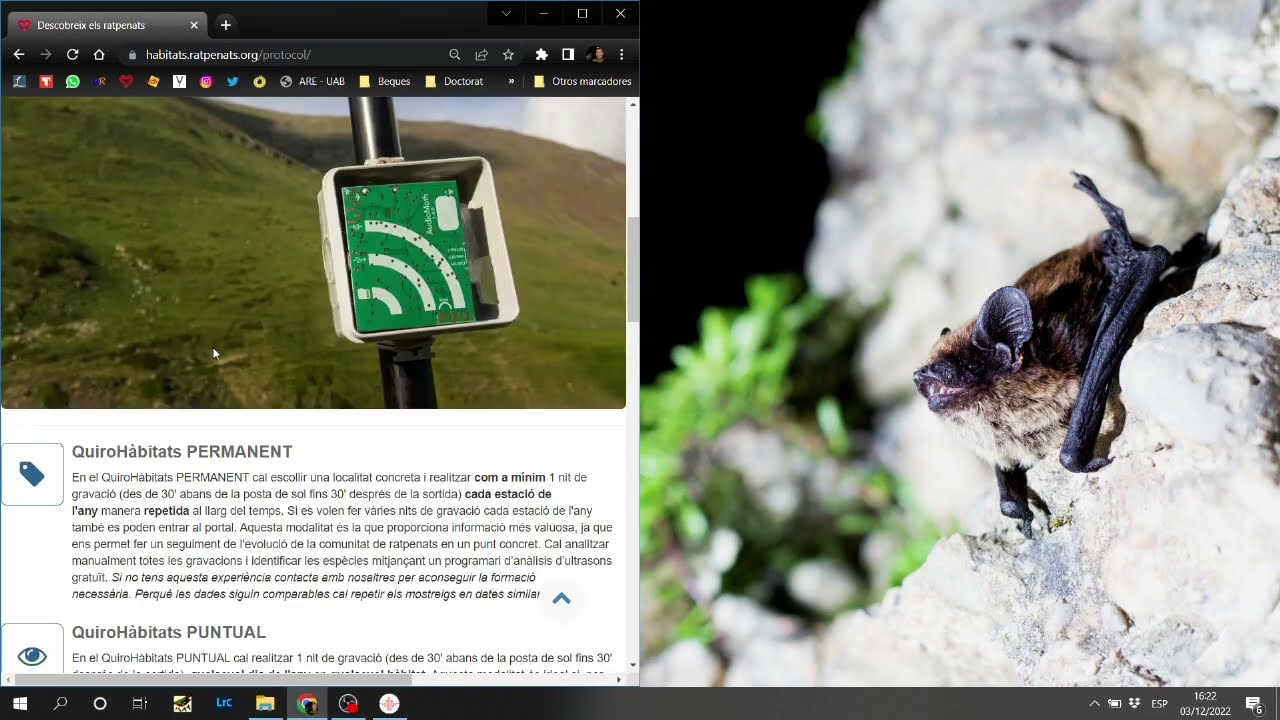Viewport: 1280px width, 720px height.
Task: Open the tab search dropdown arrow
Action: 506,14
